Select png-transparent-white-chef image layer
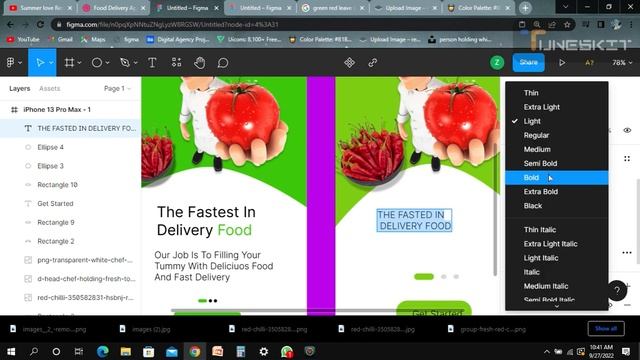640x360 pixels. coord(71,260)
